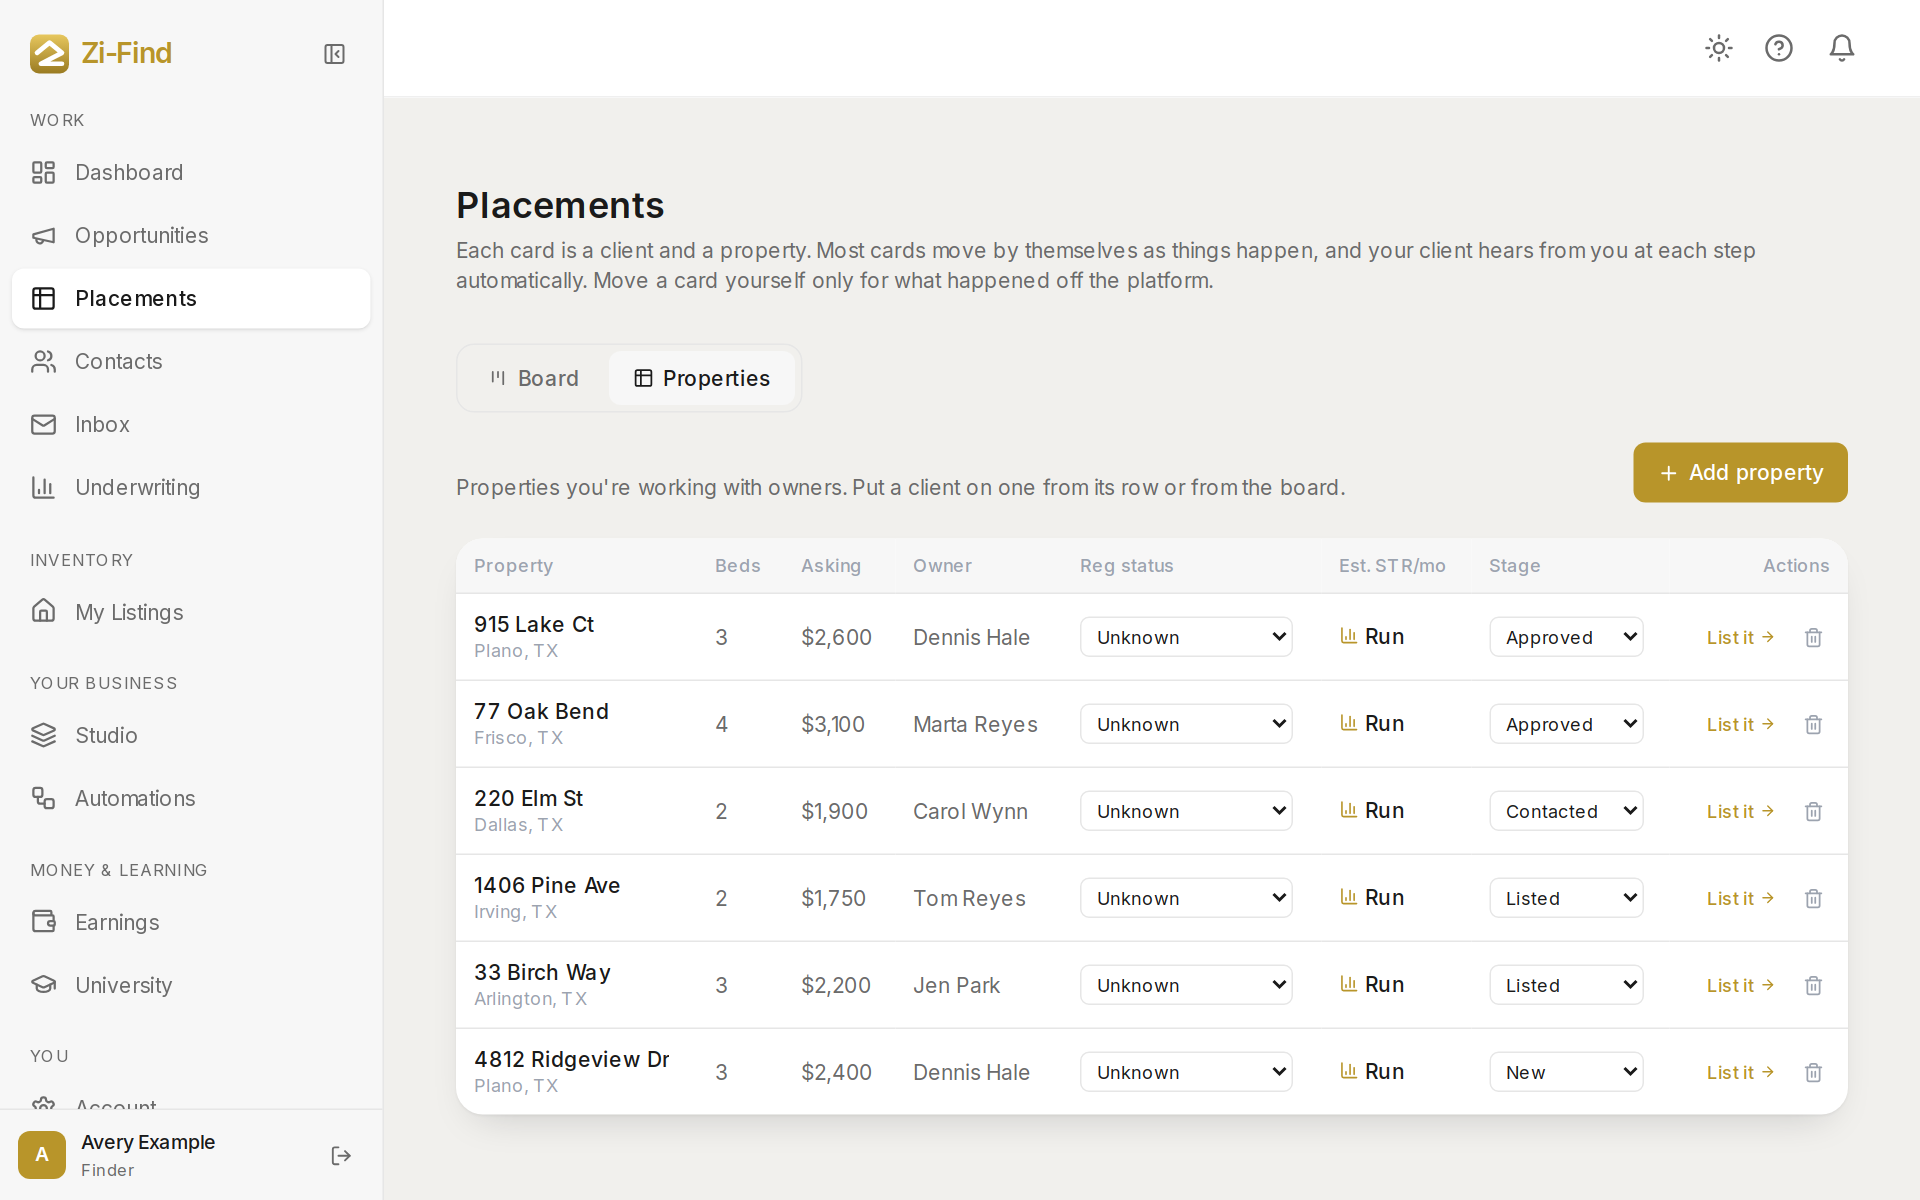The image size is (1920, 1200).
Task: Click List it link for 1406 Pine Ave
Action: coord(1740,898)
